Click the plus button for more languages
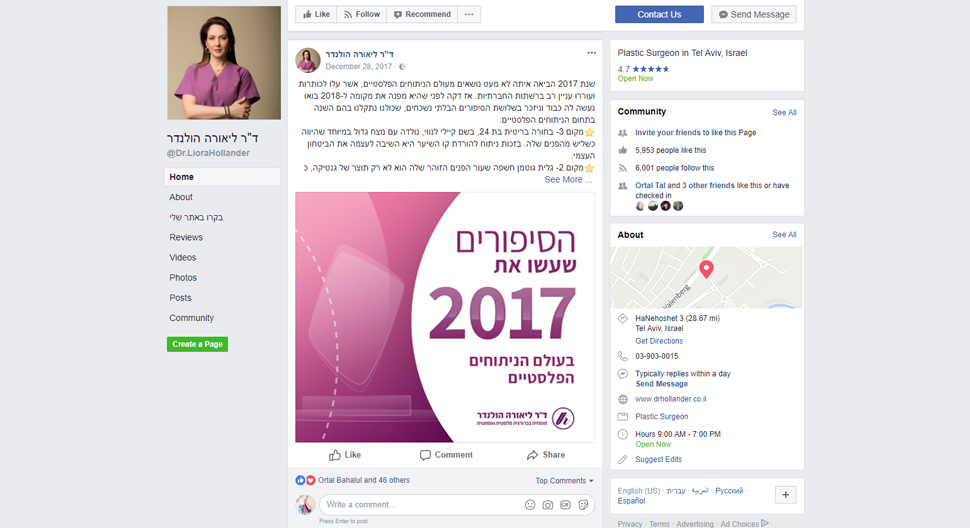 tap(786, 495)
